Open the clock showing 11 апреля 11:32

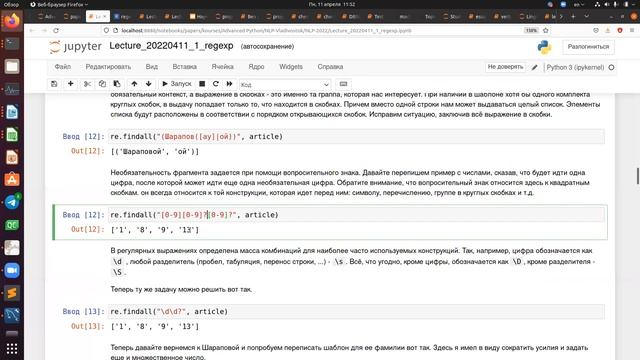coord(332,4)
